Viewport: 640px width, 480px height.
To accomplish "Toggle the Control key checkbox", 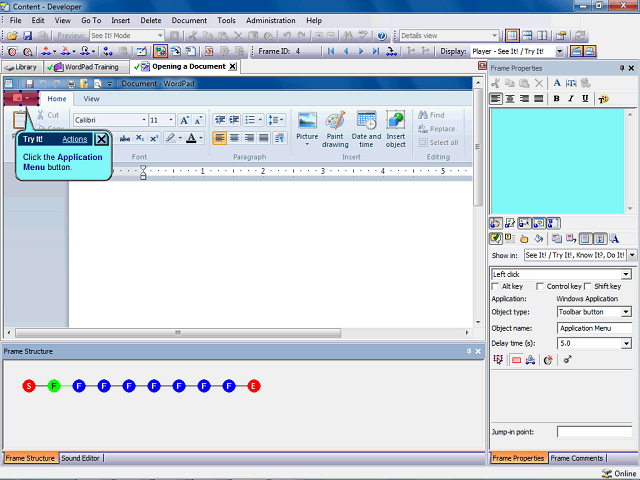I will (x=540, y=287).
